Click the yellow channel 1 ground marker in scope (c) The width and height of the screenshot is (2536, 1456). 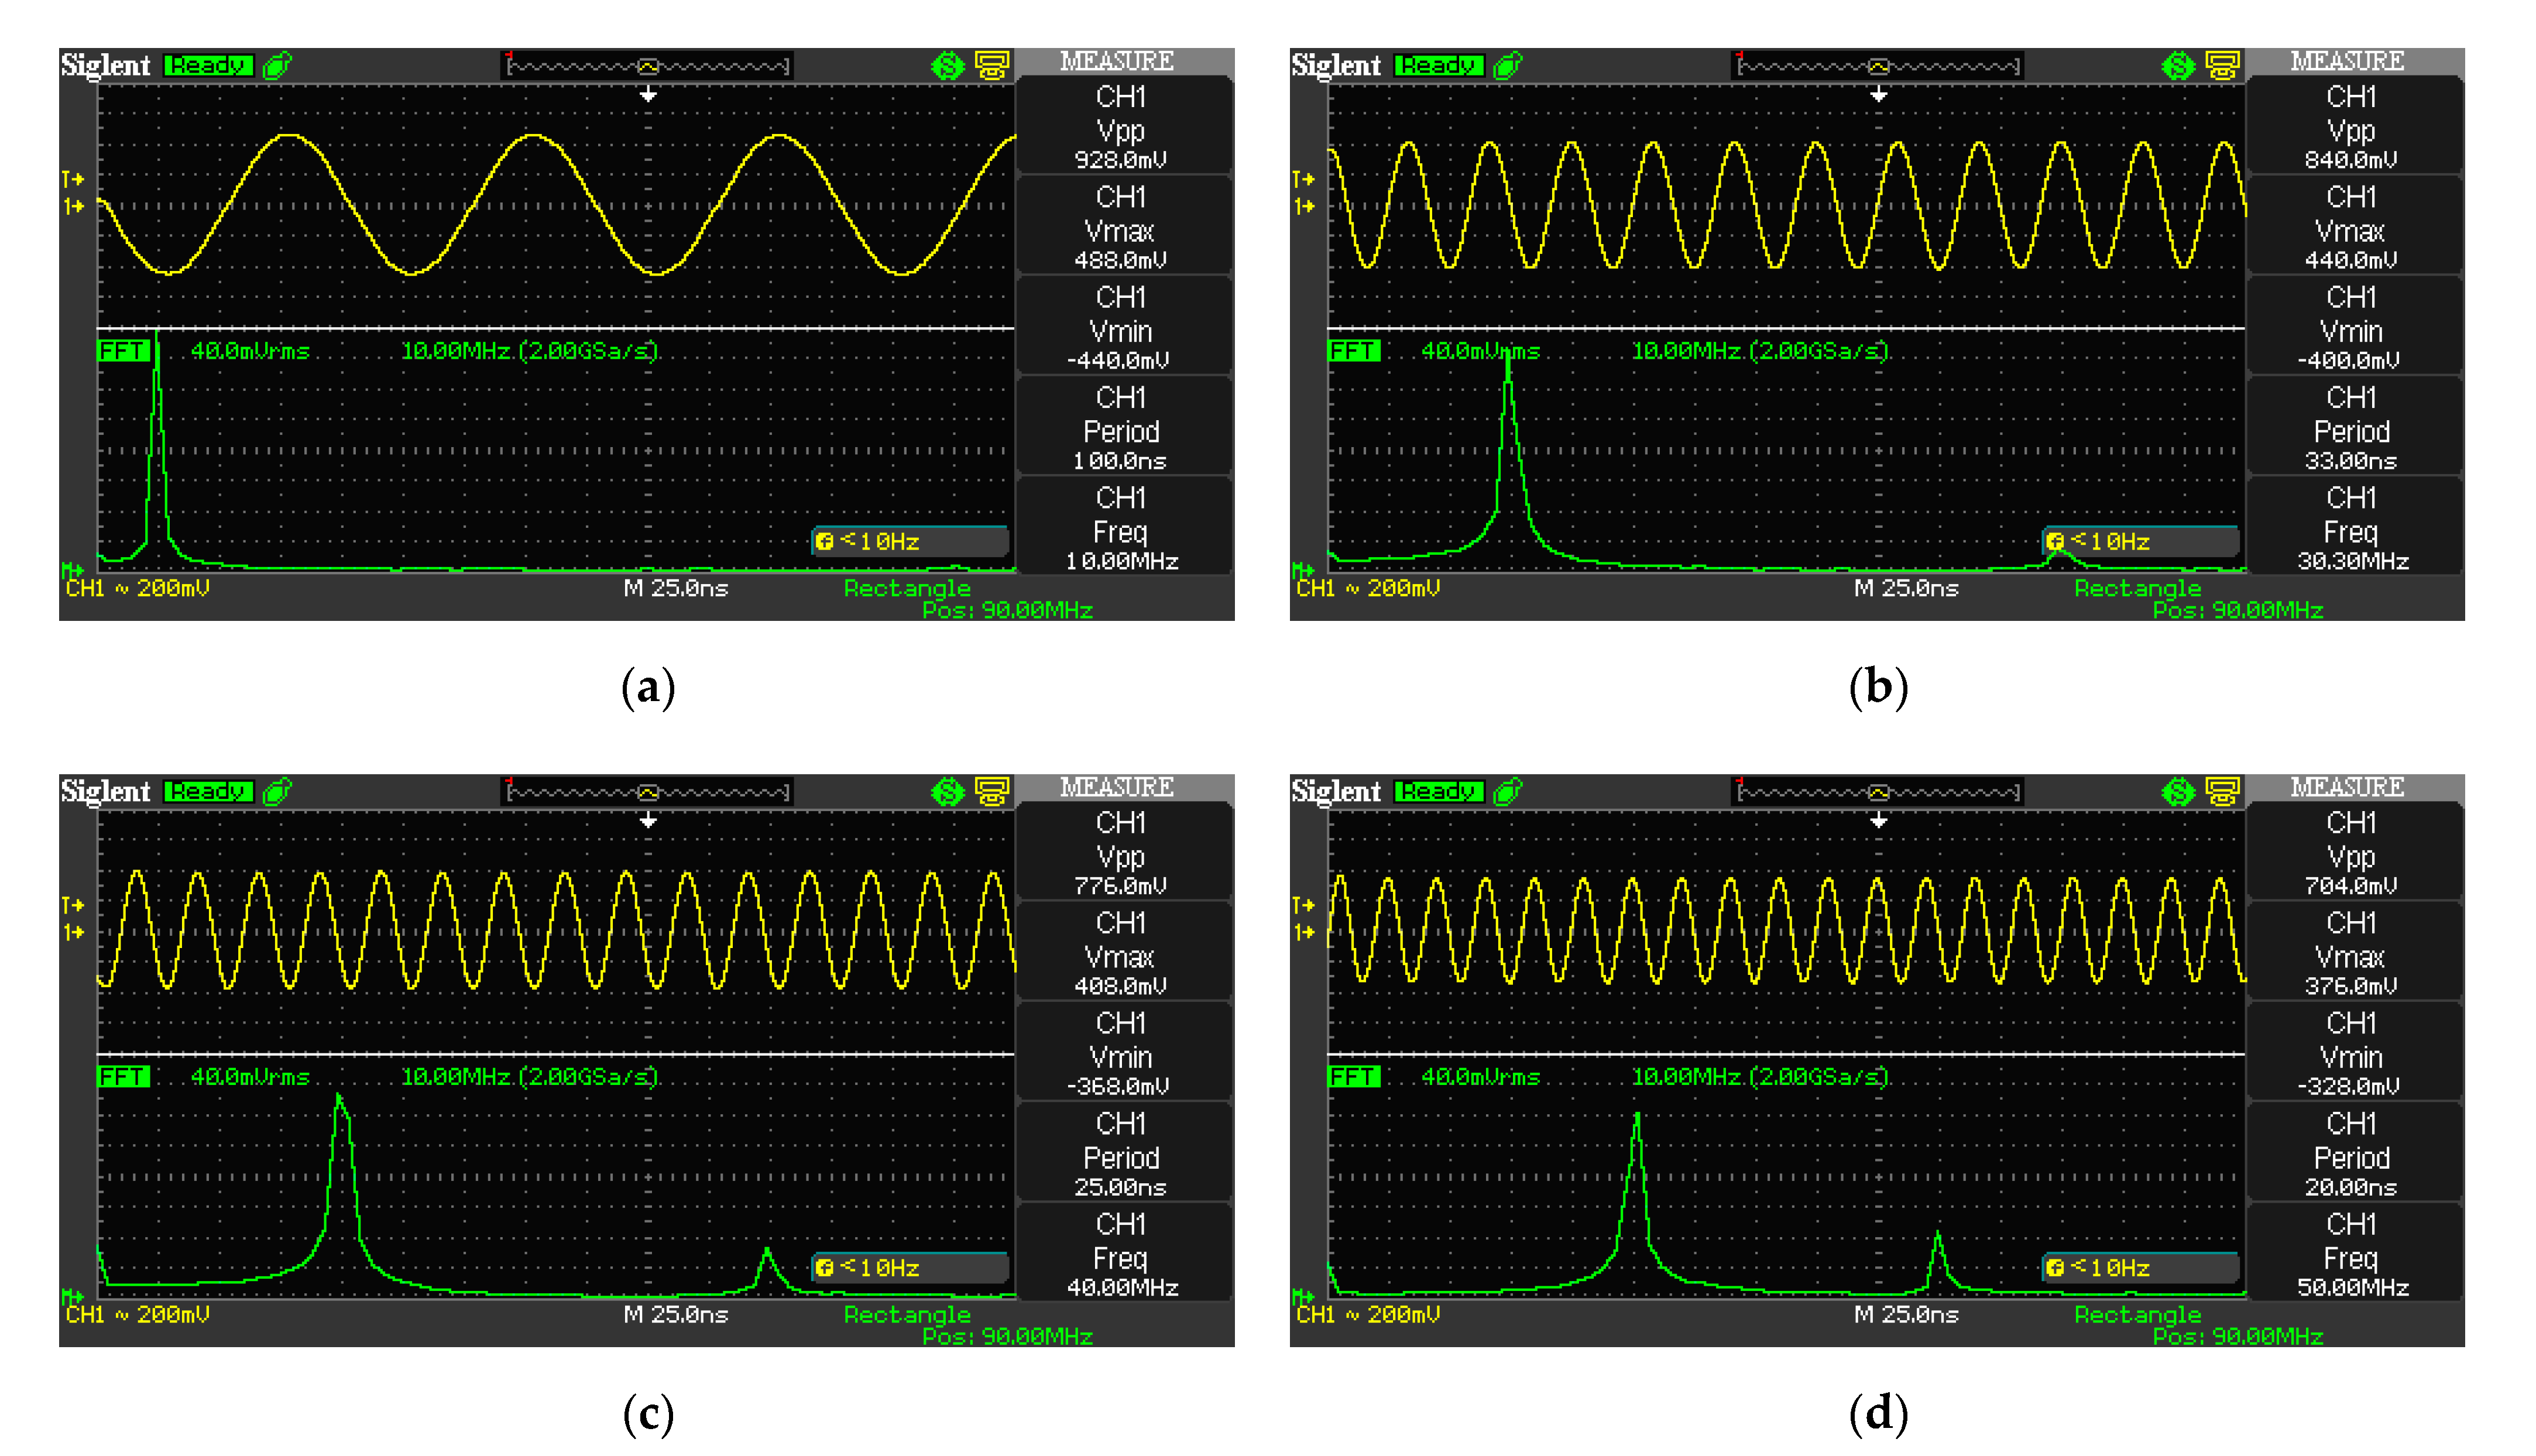73,933
